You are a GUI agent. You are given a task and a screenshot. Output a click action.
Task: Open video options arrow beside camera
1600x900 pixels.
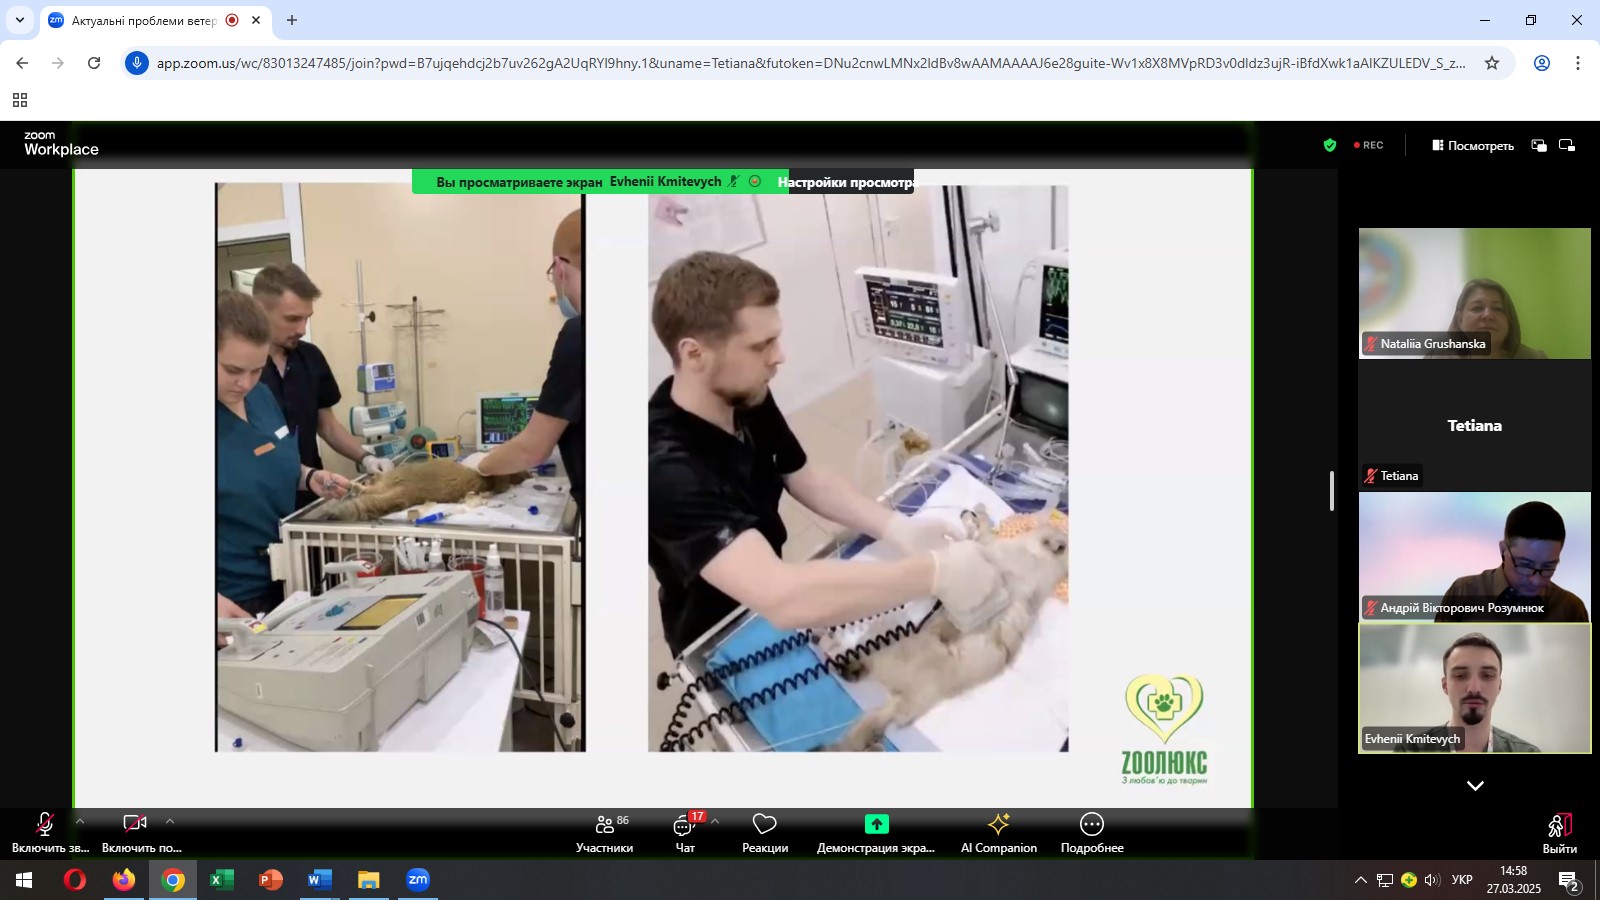(170, 822)
